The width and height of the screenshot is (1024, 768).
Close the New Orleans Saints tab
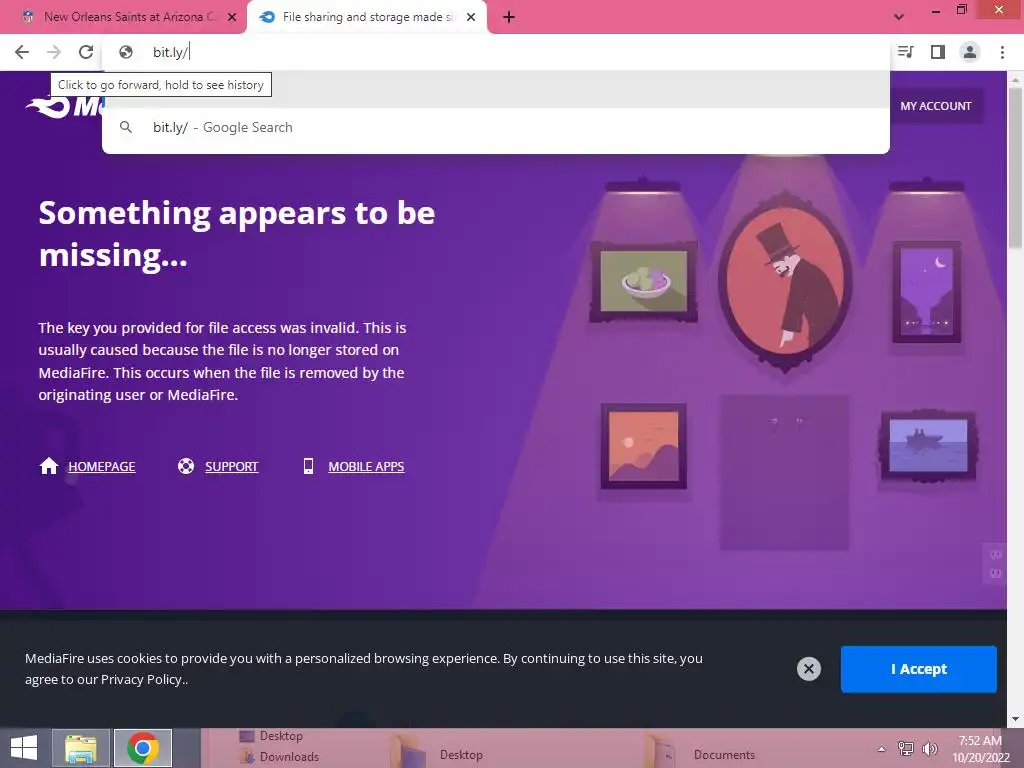232,17
